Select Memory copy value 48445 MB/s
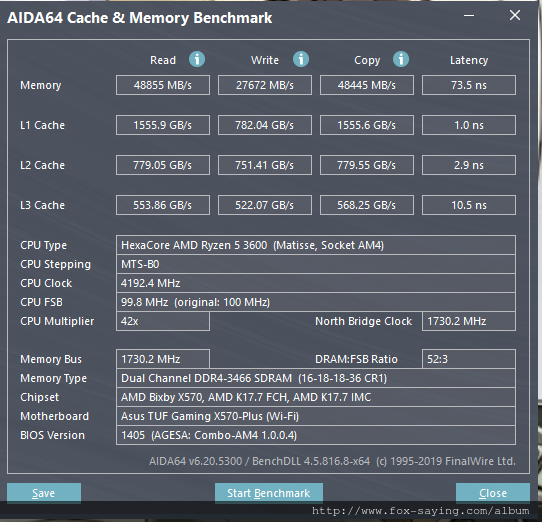542x522 pixels. [x=367, y=85]
